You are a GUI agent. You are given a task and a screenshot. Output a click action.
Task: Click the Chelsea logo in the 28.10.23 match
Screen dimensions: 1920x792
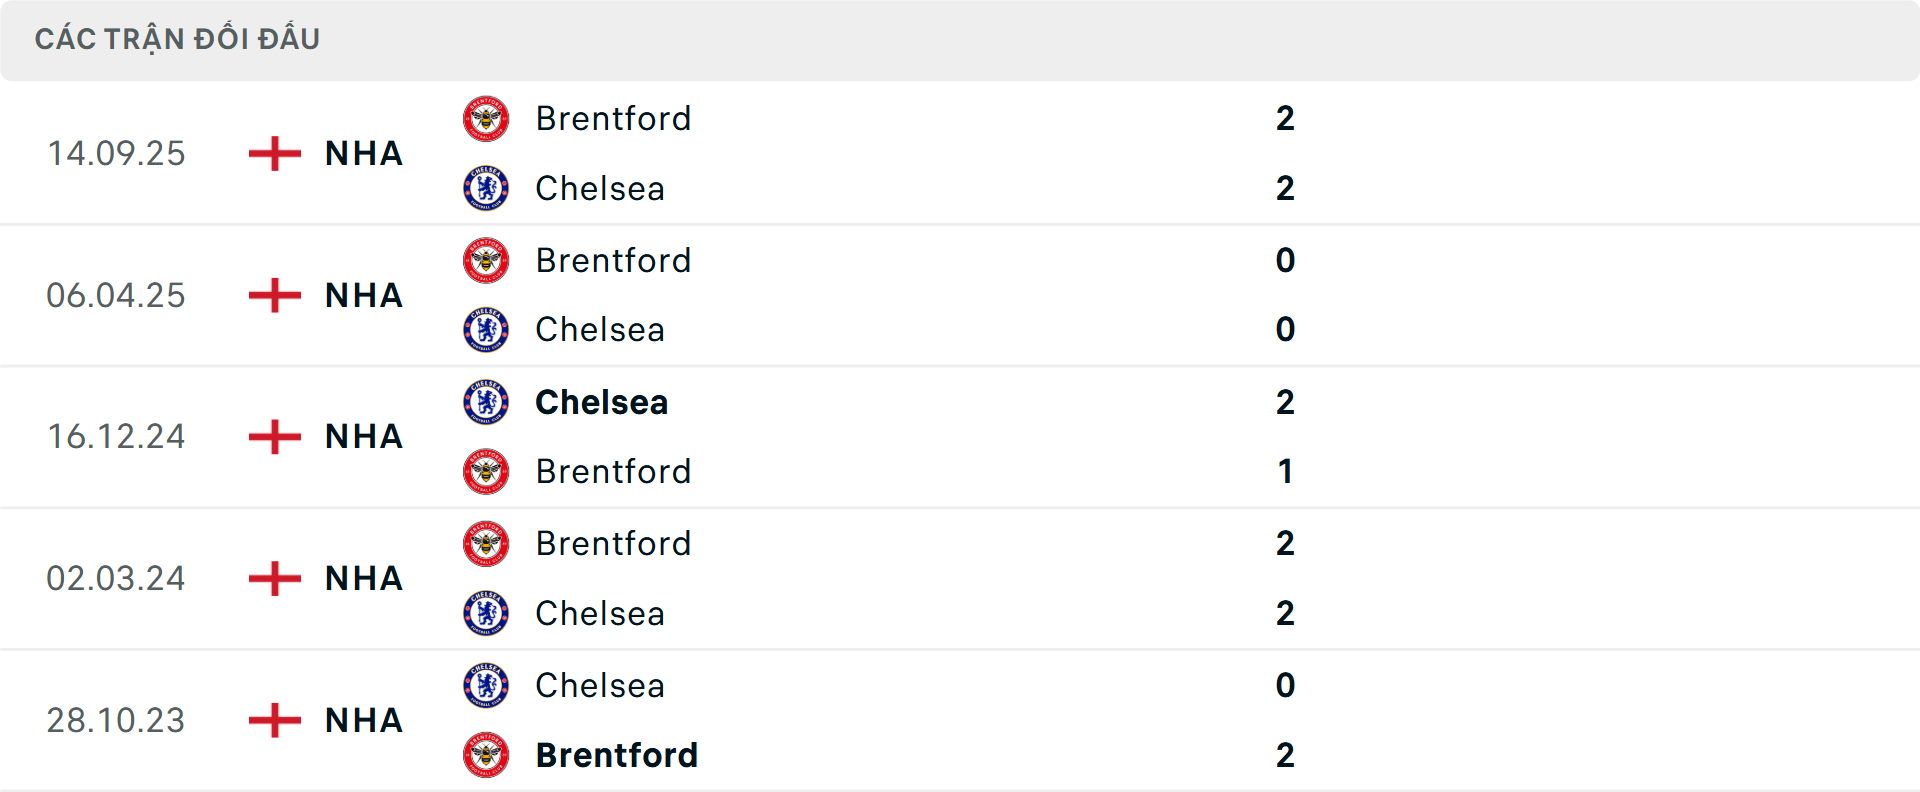click(x=484, y=686)
